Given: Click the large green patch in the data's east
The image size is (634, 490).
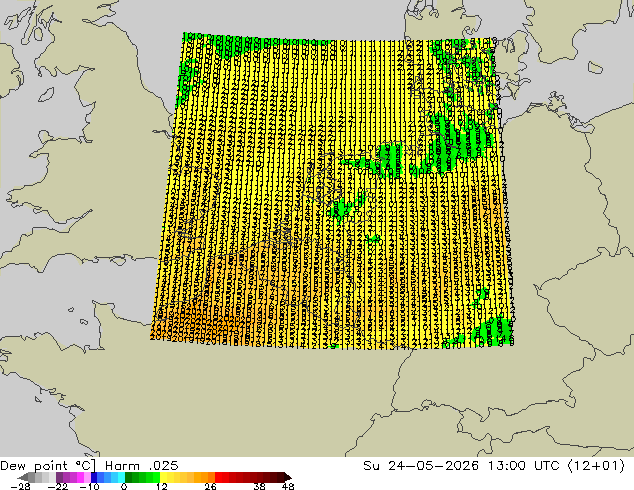Looking at the screenshot, I should pyautogui.click(x=453, y=142).
